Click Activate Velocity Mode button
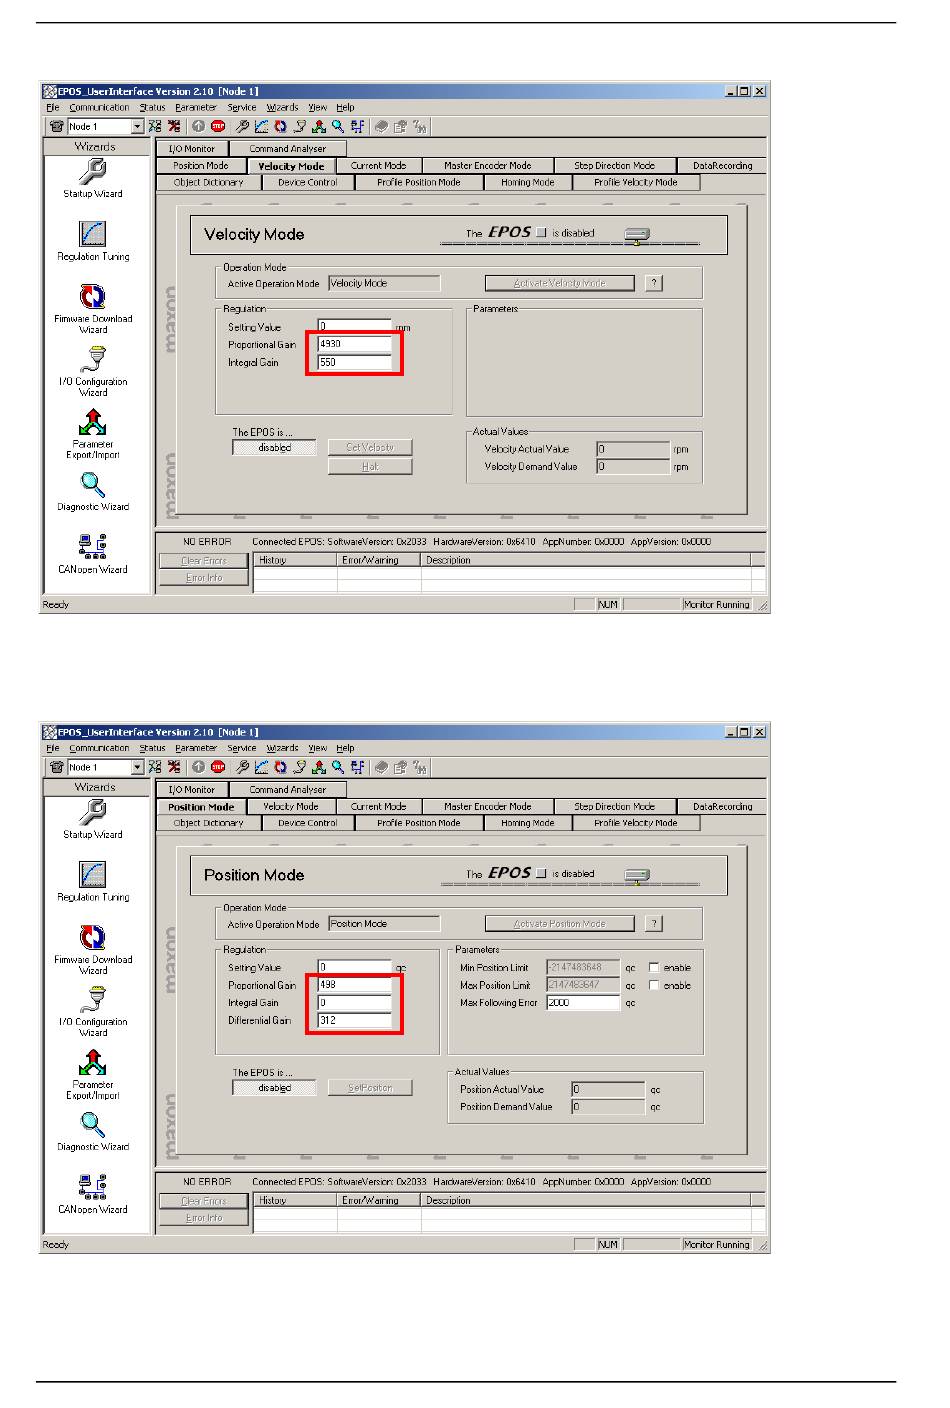The width and height of the screenshot is (950, 1408). [559, 283]
